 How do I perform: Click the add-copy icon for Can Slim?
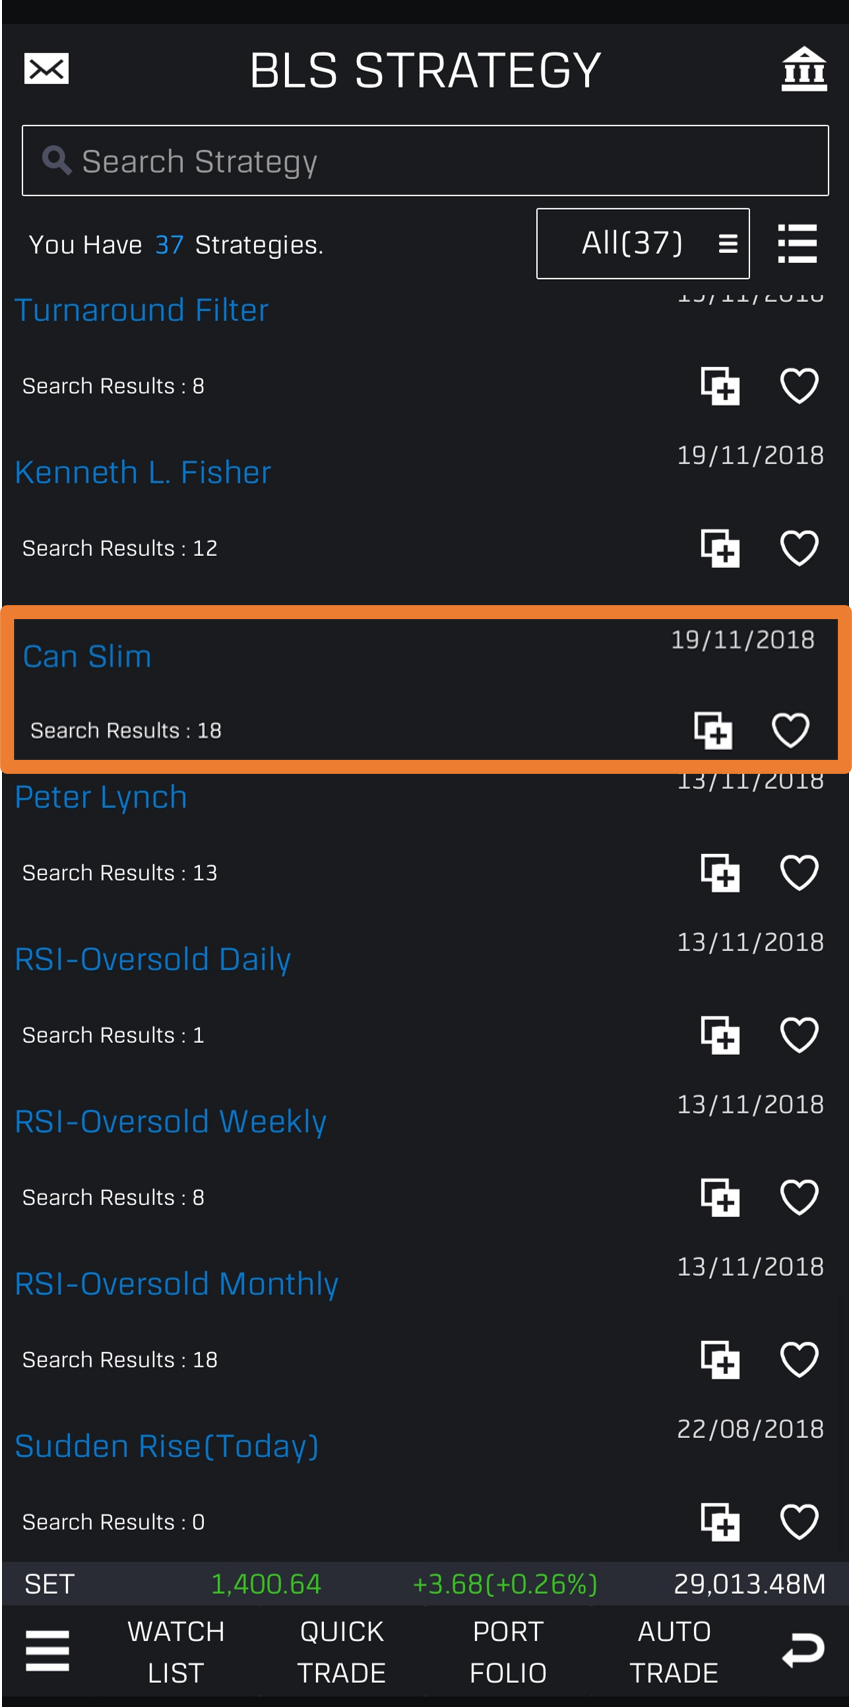(713, 730)
